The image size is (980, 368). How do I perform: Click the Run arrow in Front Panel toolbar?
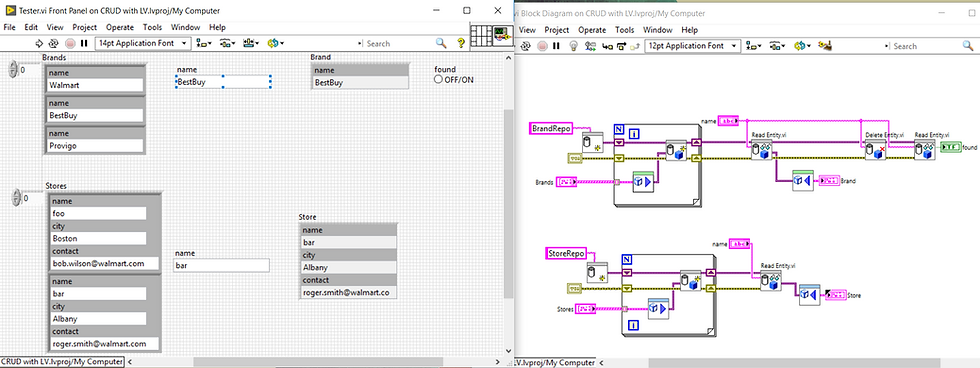[39, 43]
